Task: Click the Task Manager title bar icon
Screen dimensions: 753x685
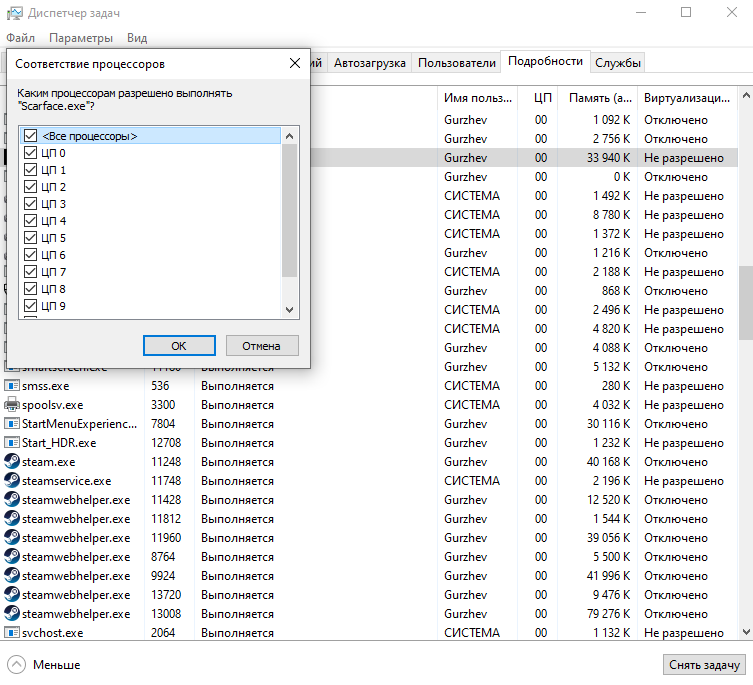Action: pos(14,13)
